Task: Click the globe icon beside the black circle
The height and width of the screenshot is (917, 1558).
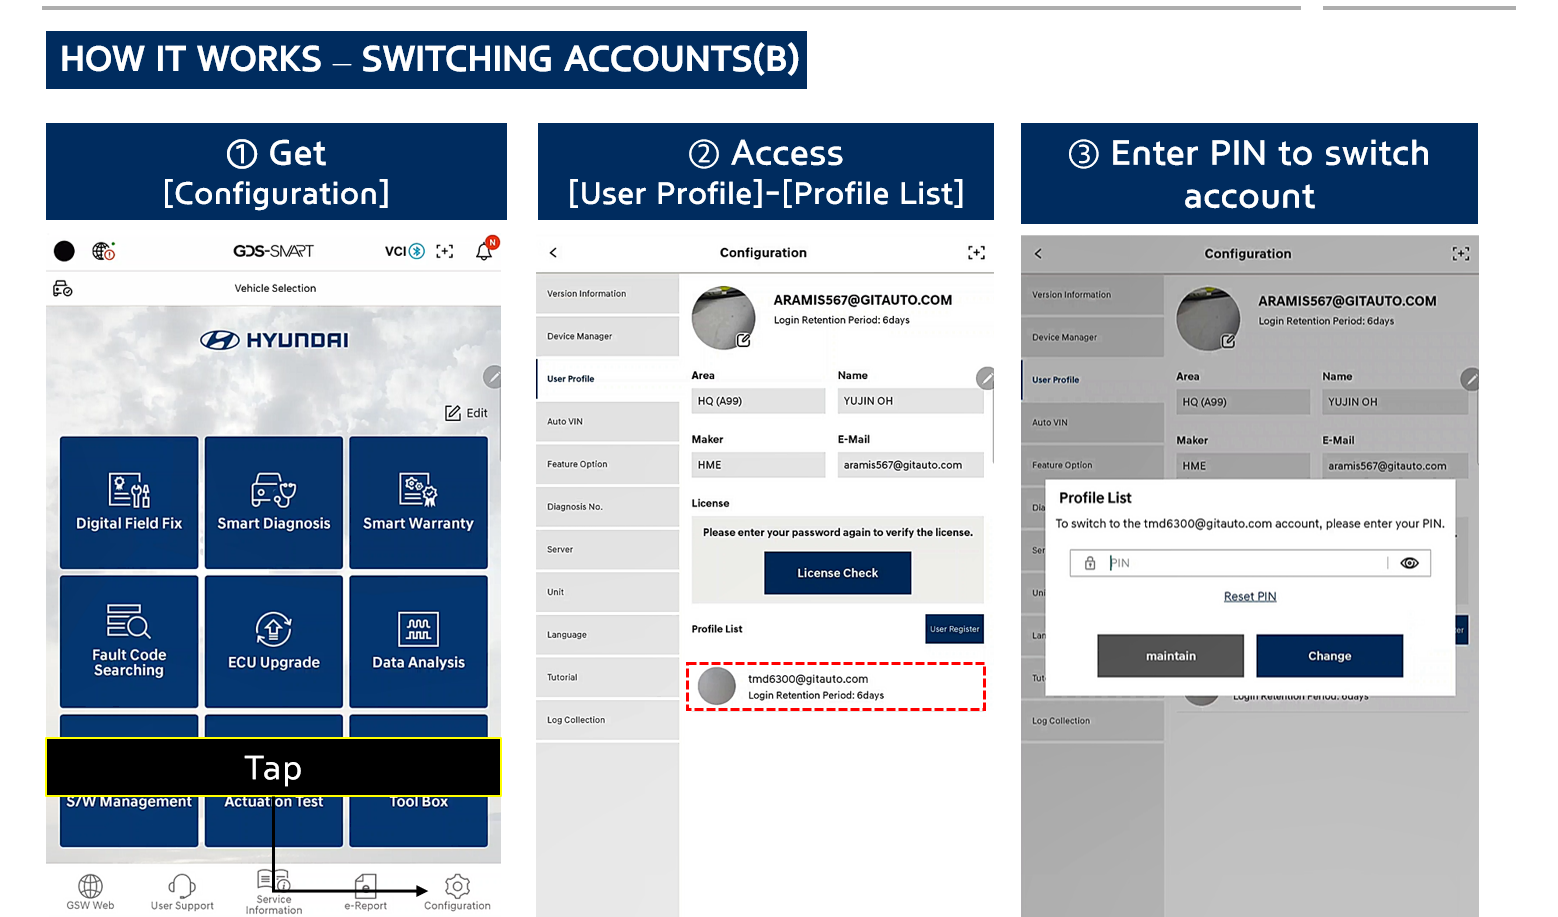Action: 103,251
